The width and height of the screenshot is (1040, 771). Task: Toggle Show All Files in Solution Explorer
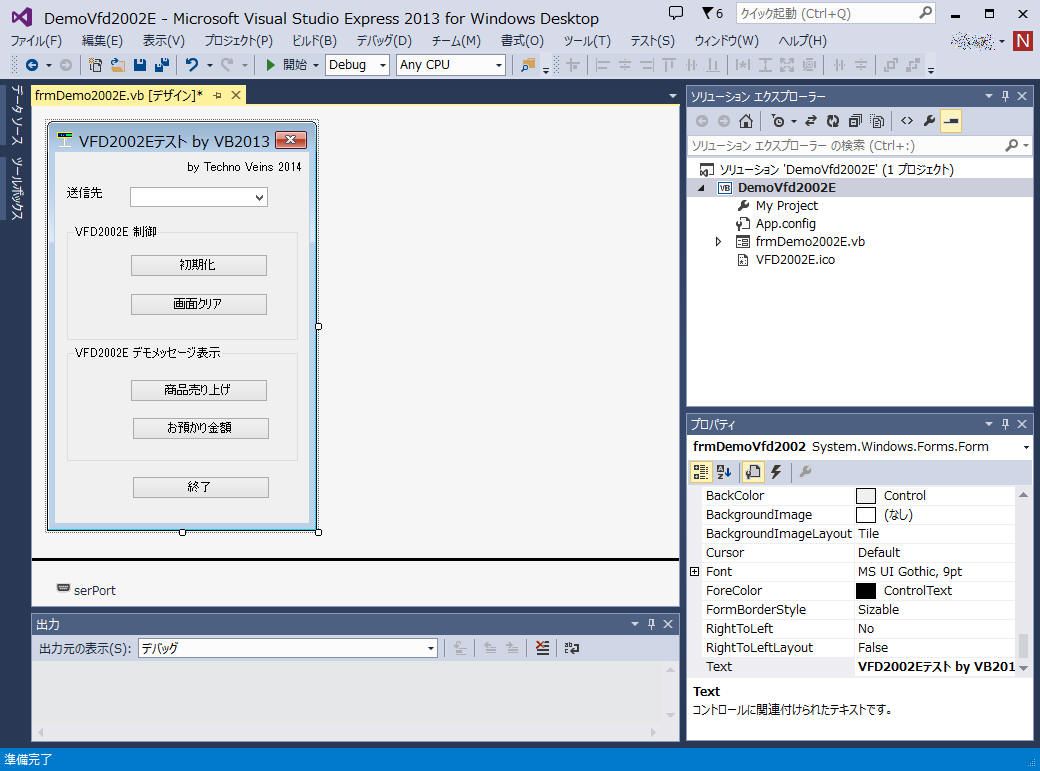coord(877,121)
